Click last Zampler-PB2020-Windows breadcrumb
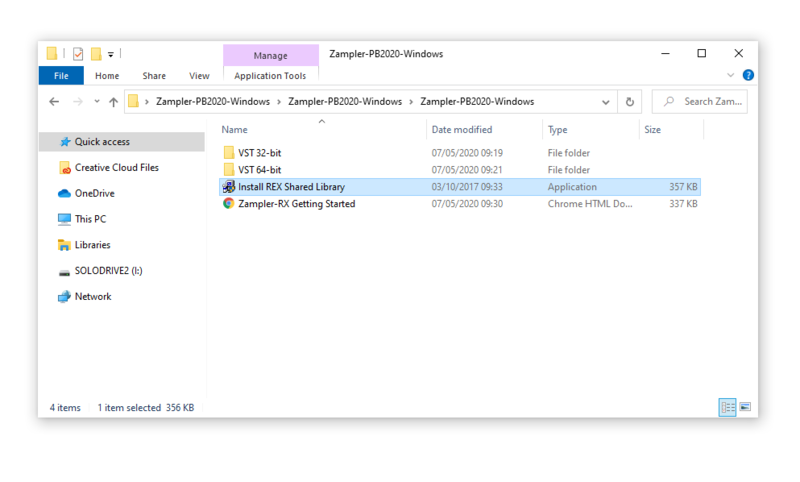The height and width of the screenshot is (482, 800). click(x=477, y=102)
